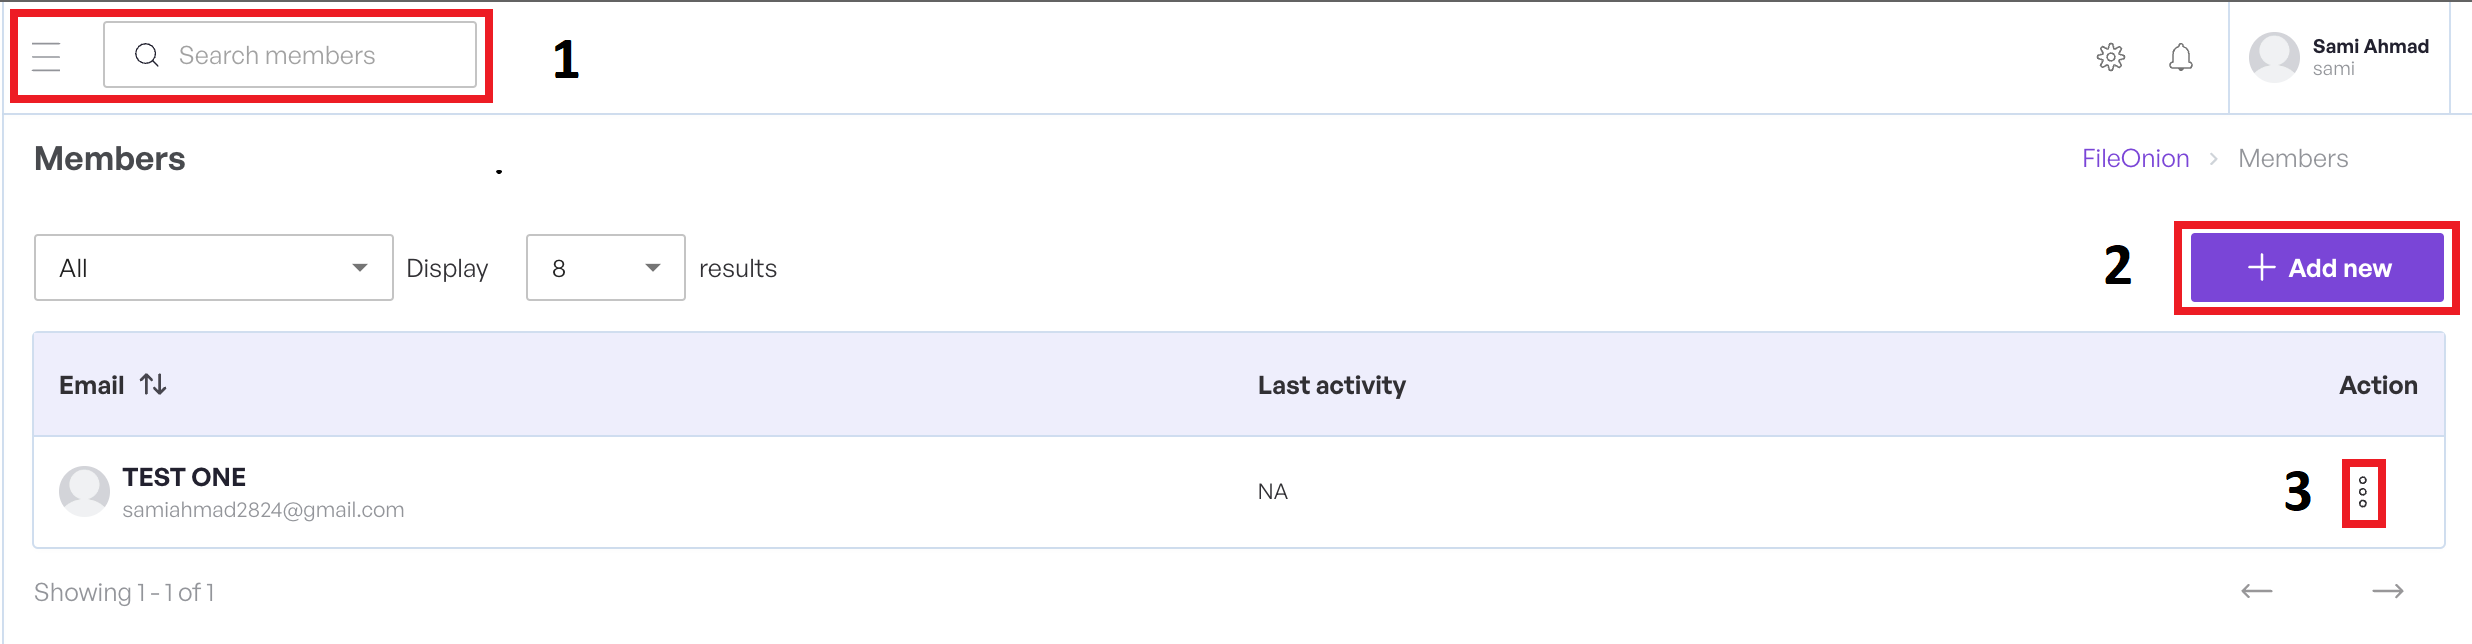Follow the FileOnion breadcrumb link
Image resolution: width=2472 pixels, height=644 pixels.
[2135, 158]
